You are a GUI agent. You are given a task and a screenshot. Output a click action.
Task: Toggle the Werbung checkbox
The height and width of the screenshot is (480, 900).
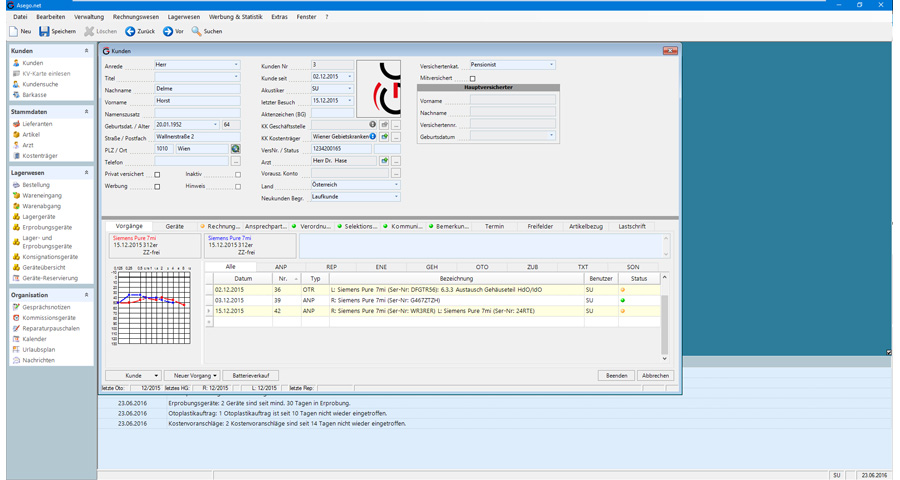[x=157, y=187]
